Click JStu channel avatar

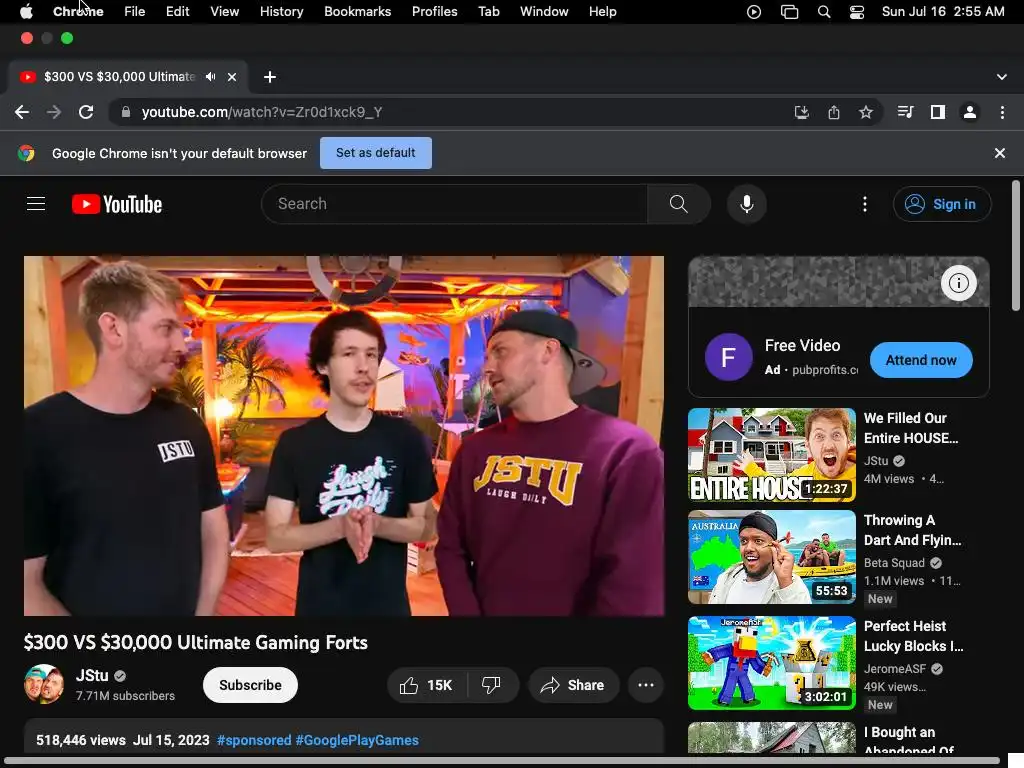click(44, 684)
